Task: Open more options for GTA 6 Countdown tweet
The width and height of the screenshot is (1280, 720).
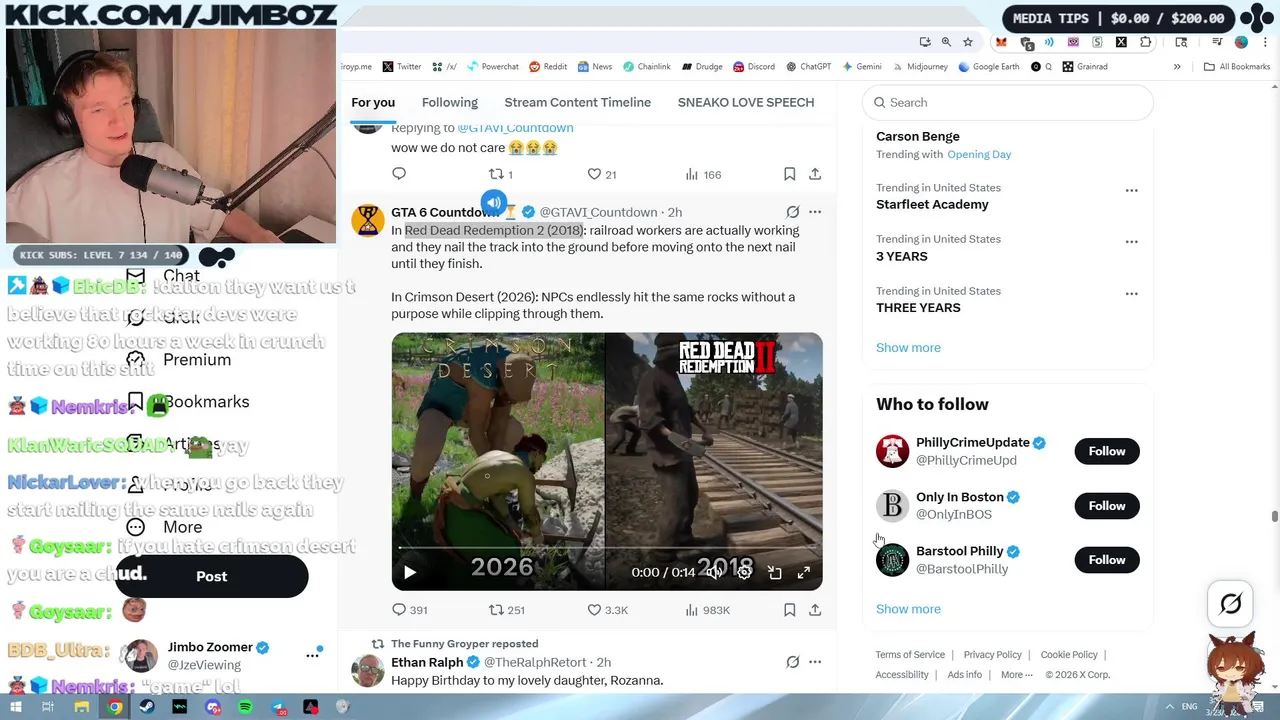Action: (x=815, y=212)
